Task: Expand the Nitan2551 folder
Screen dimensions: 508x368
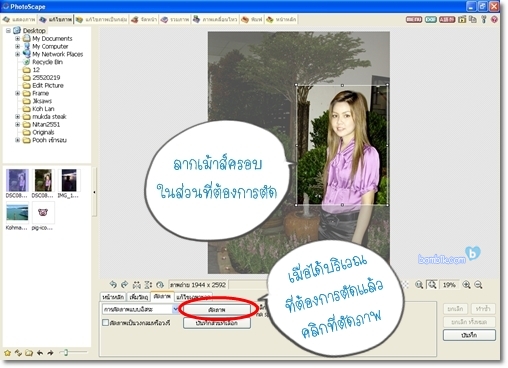Action: click(17, 124)
